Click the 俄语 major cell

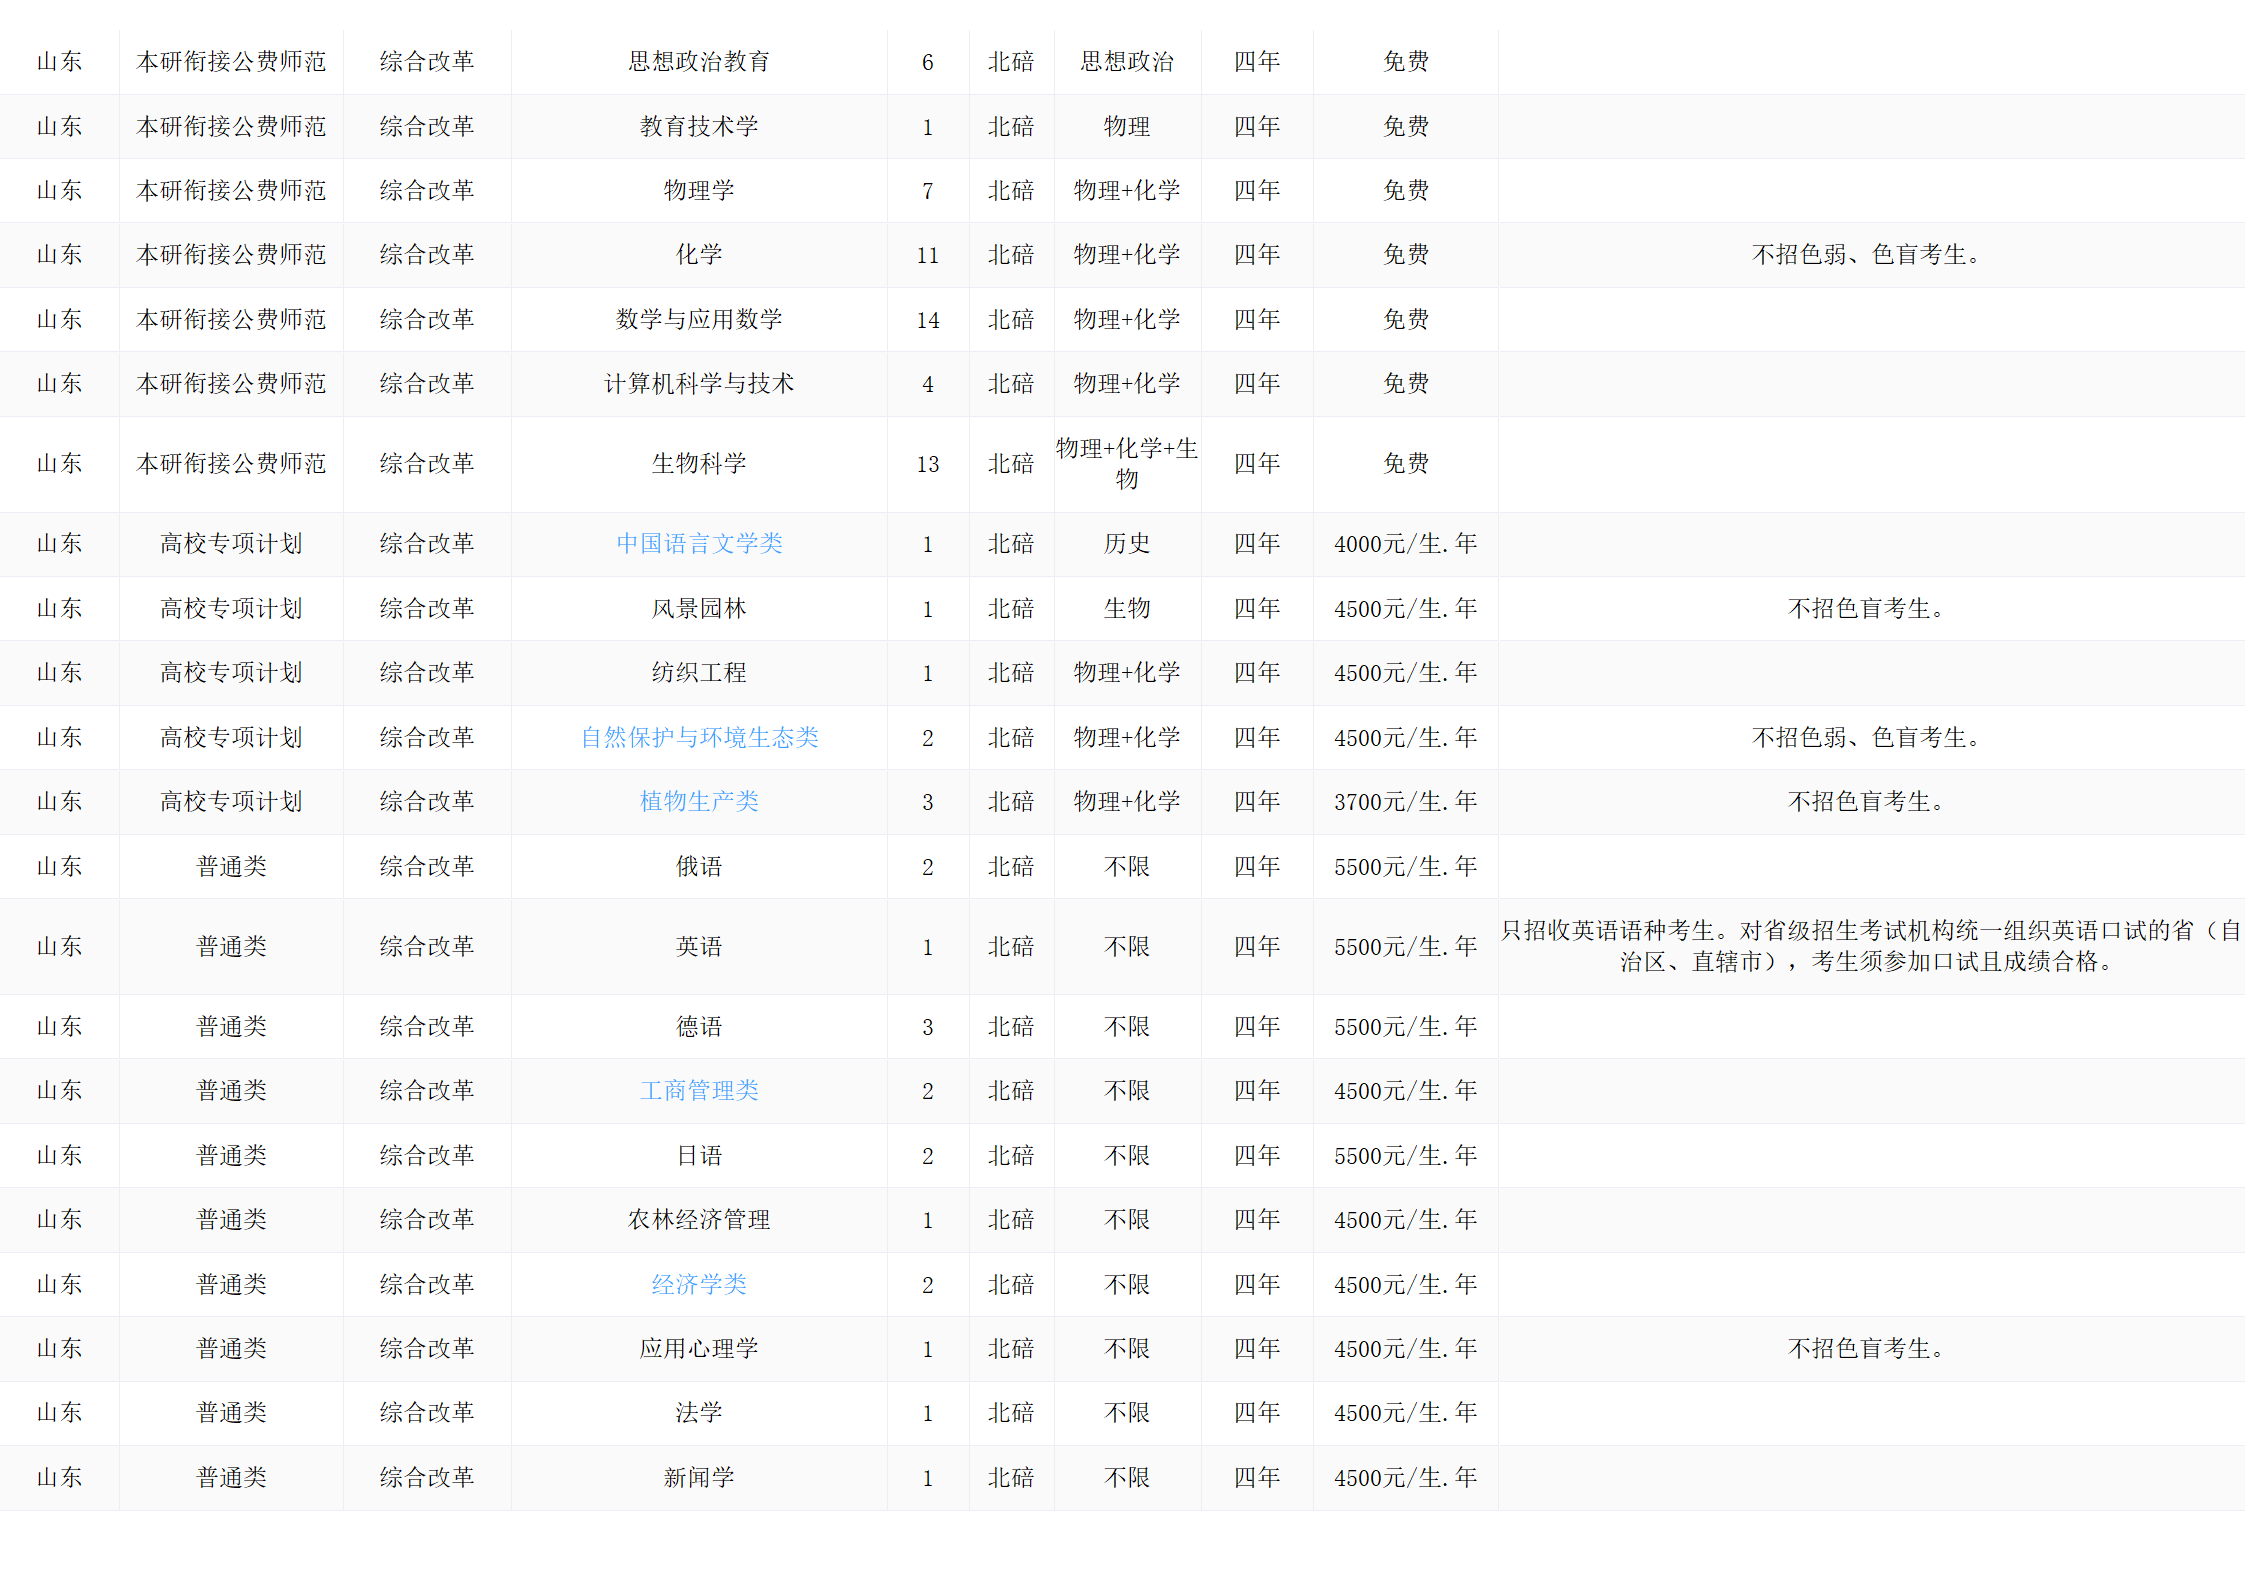point(699,867)
